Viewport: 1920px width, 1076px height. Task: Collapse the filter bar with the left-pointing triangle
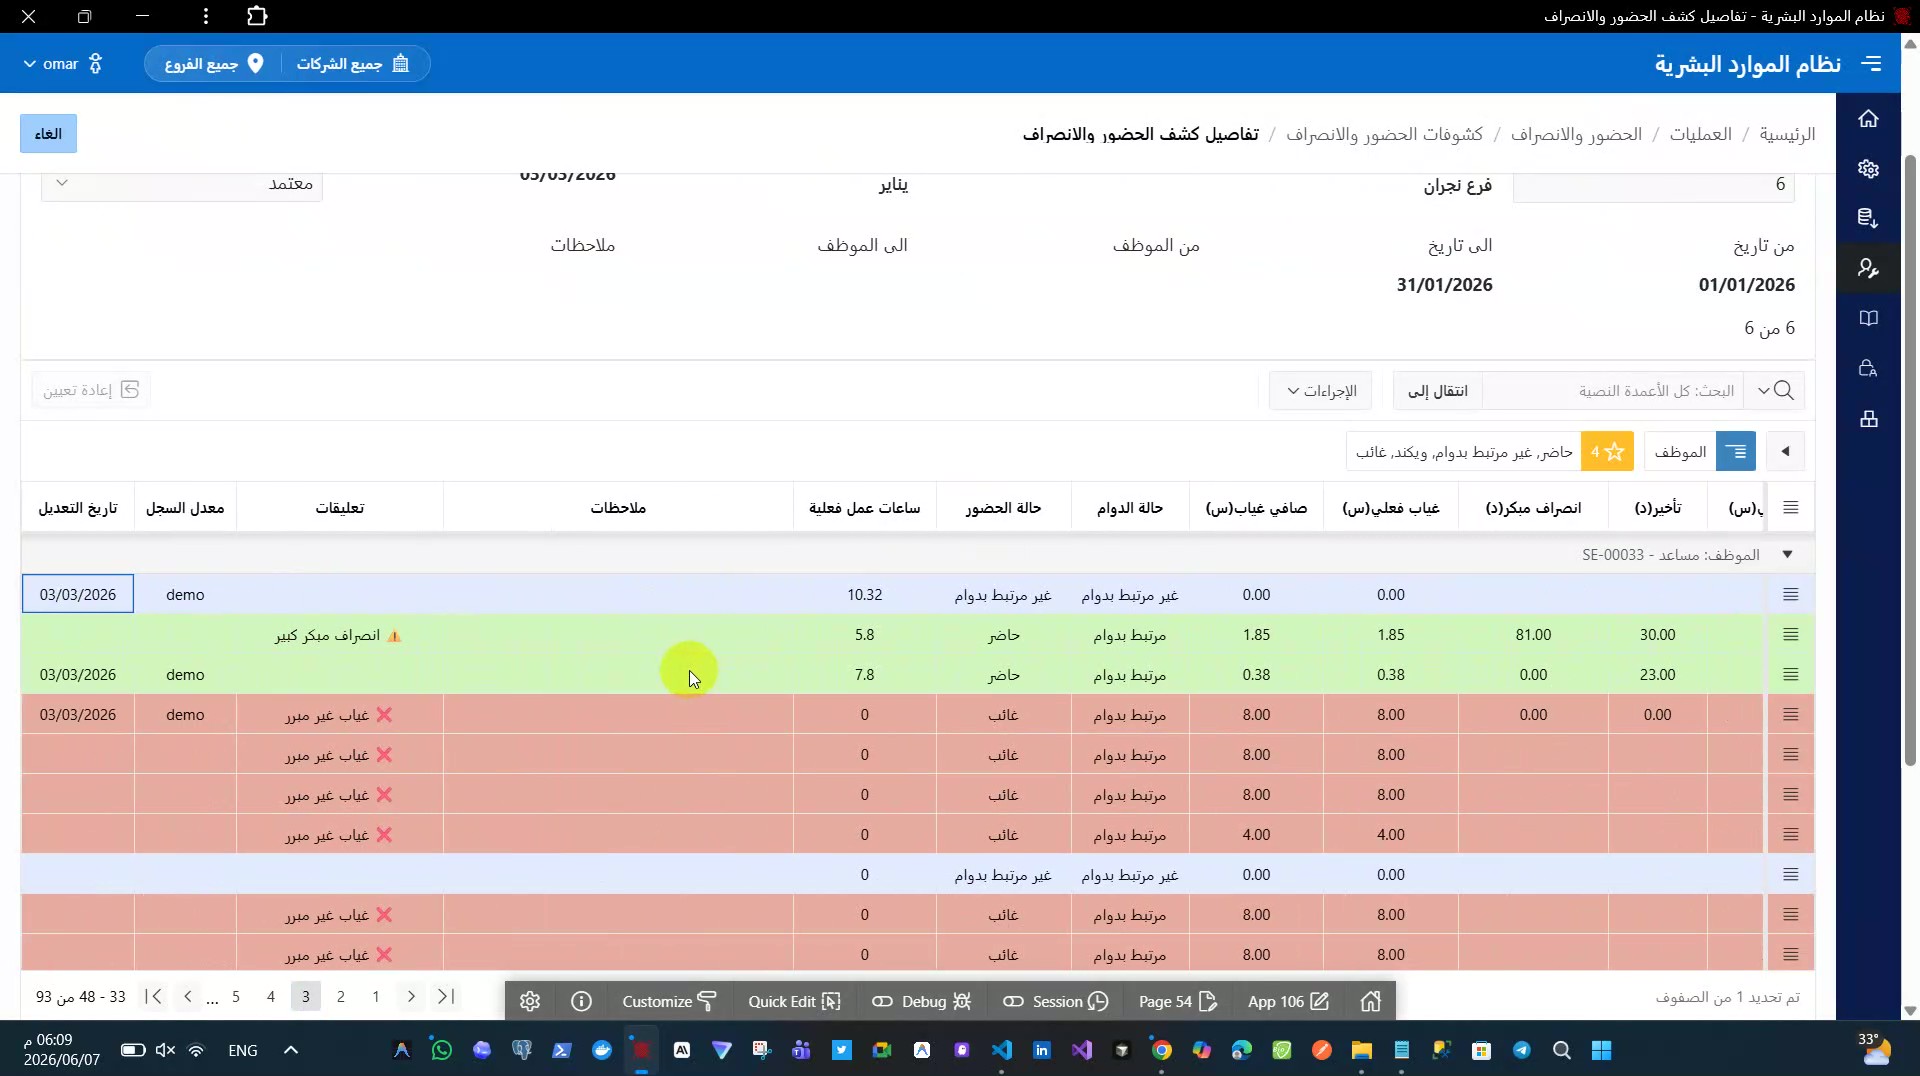(x=1785, y=452)
